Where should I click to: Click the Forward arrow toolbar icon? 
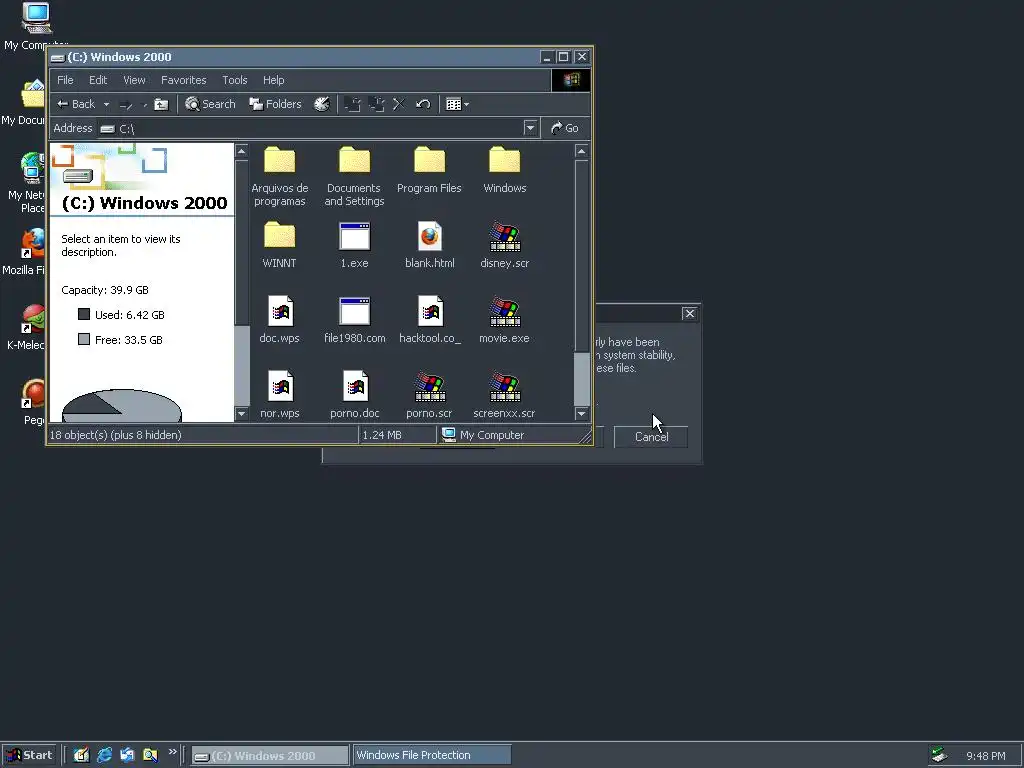tap(126, 104)
